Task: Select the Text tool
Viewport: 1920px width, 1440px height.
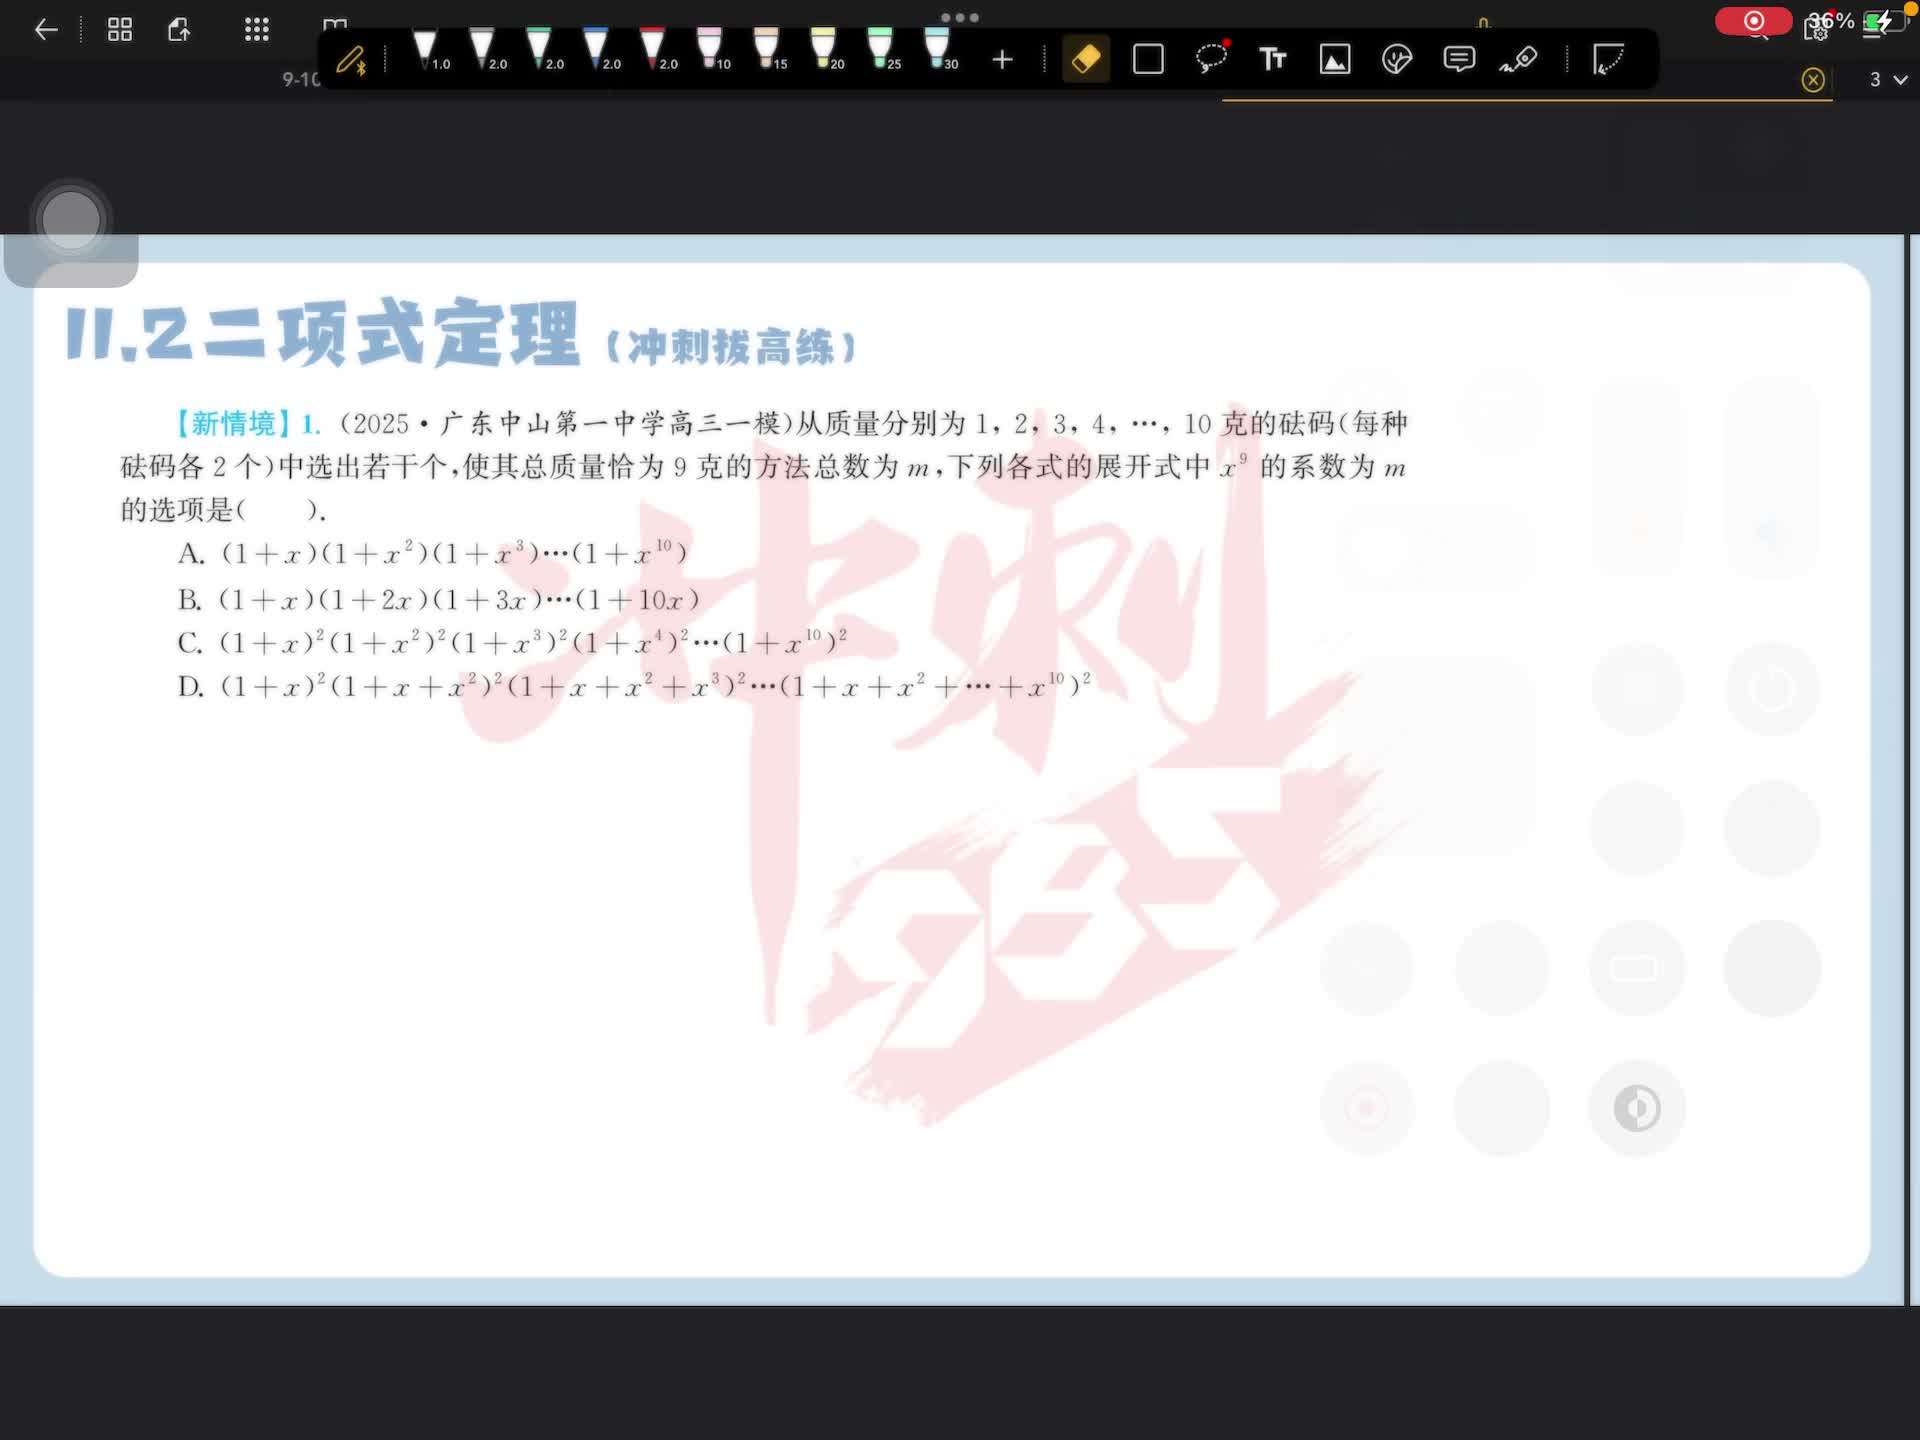Action: pos(1272,59)
